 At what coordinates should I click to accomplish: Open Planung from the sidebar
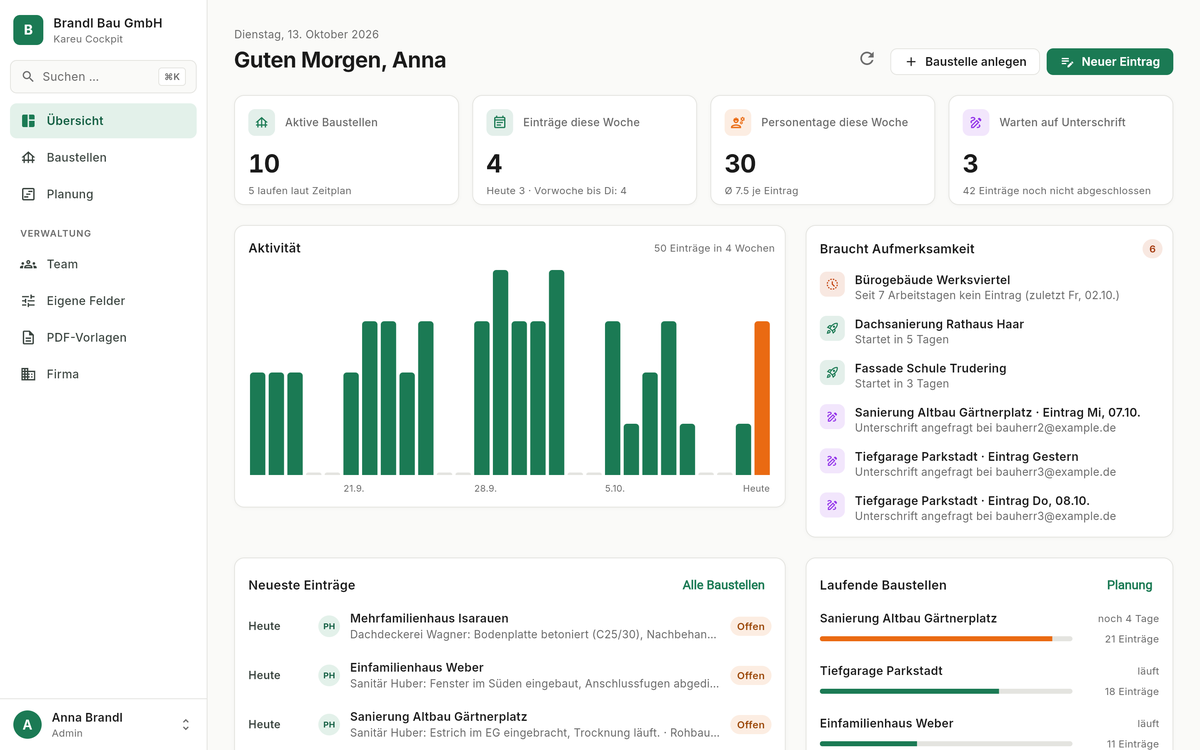tap(103, 194)
